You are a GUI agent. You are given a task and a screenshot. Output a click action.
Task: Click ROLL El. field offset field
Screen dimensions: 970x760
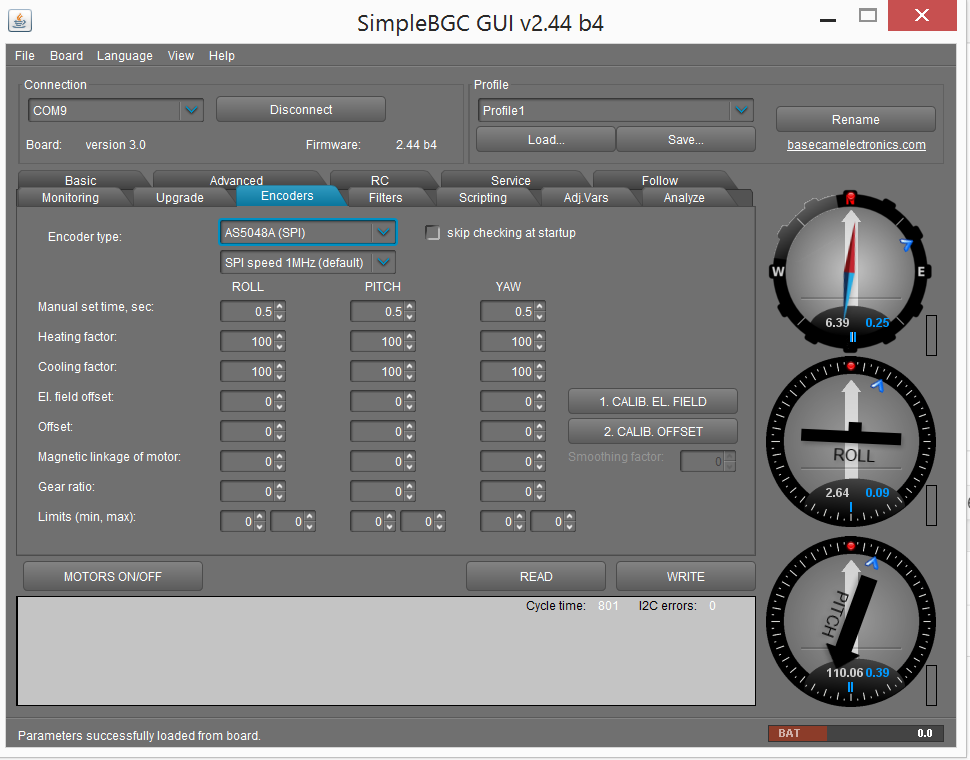point(247,401)
